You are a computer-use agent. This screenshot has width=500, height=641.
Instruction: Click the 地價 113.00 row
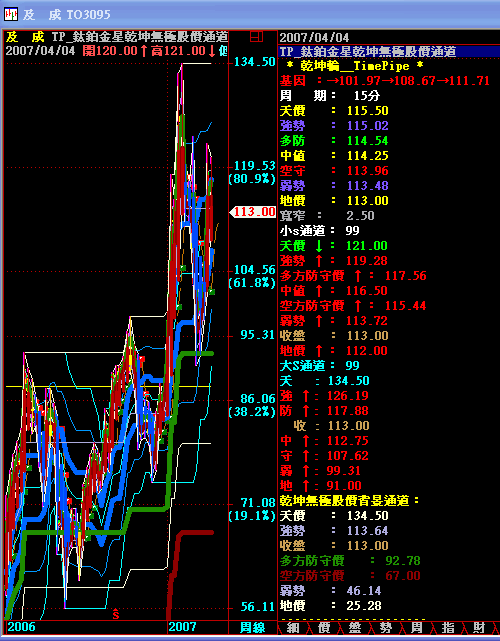coord(334,201)
